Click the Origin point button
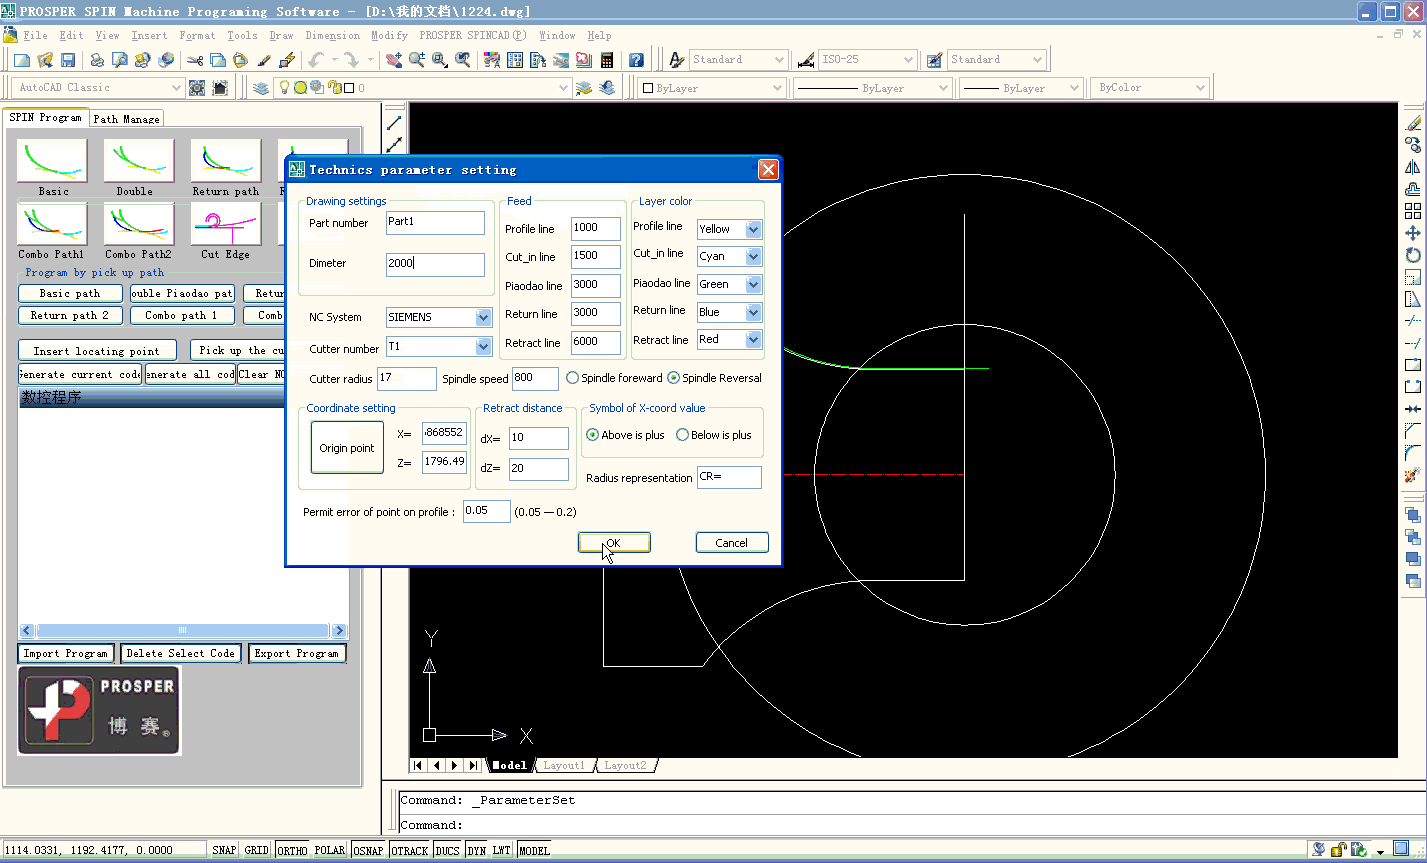Image resolution: width=1427 pixels, height=863 pixels. 347,448
